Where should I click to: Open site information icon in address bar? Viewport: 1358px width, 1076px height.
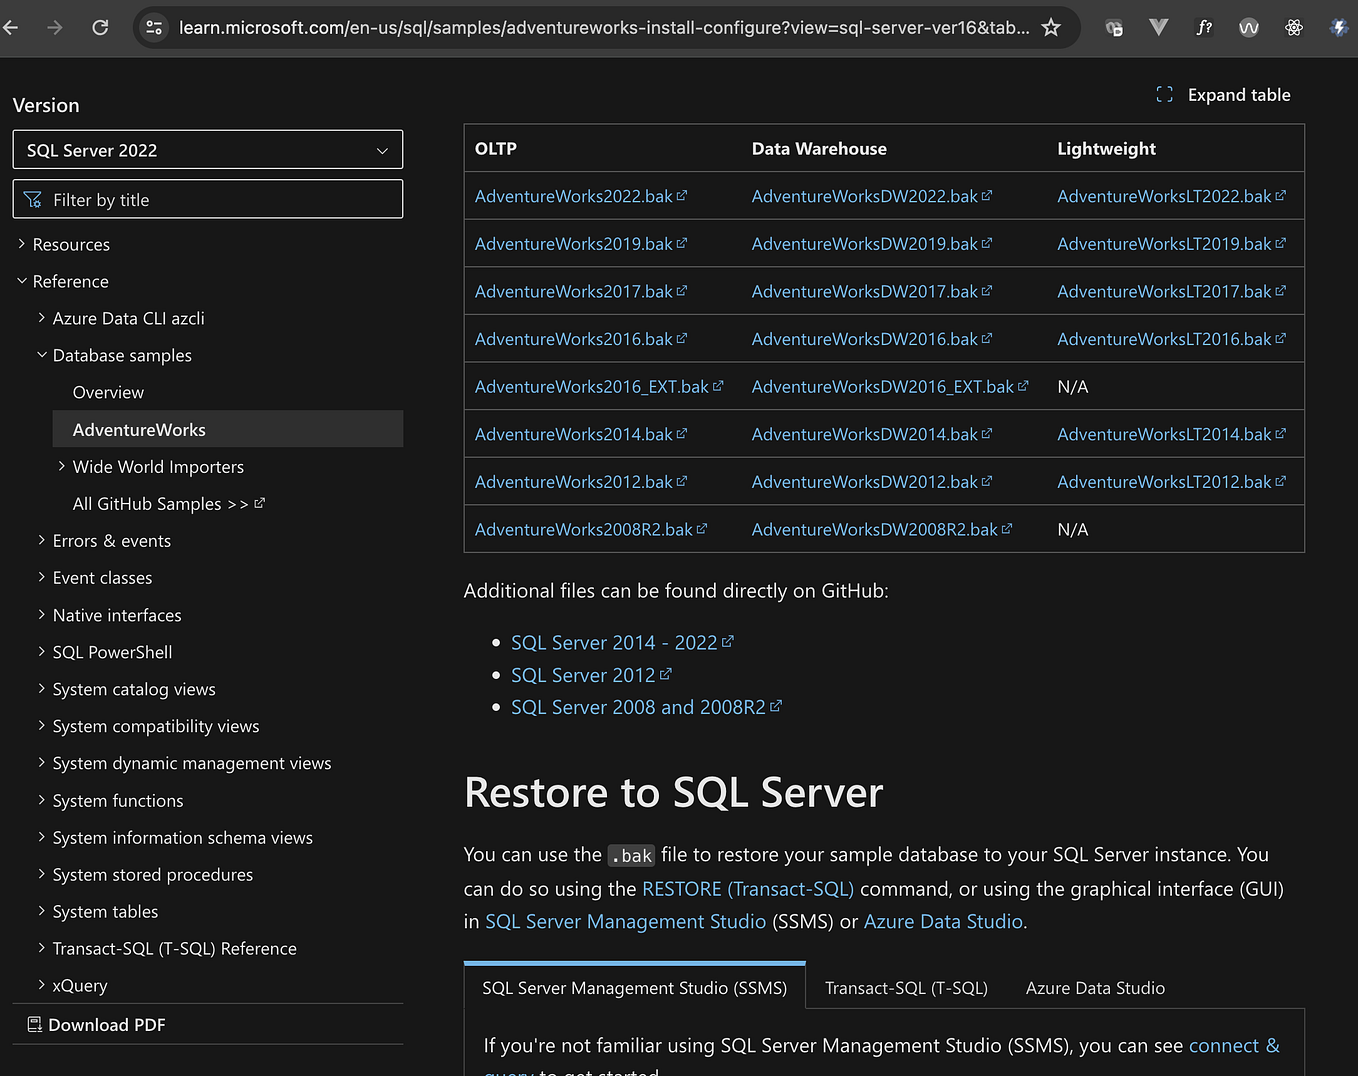(154, 28)
